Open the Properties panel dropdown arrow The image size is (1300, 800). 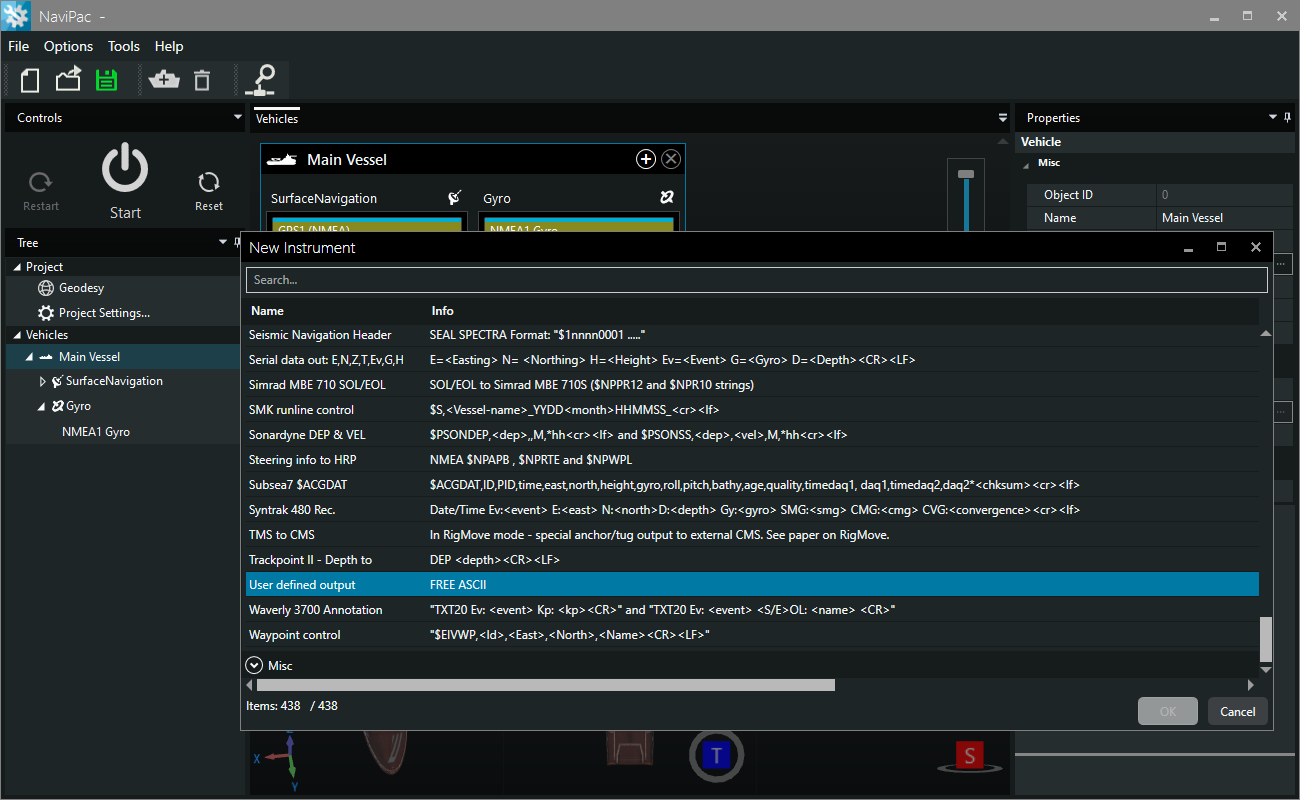click(x=1273, y=117)
